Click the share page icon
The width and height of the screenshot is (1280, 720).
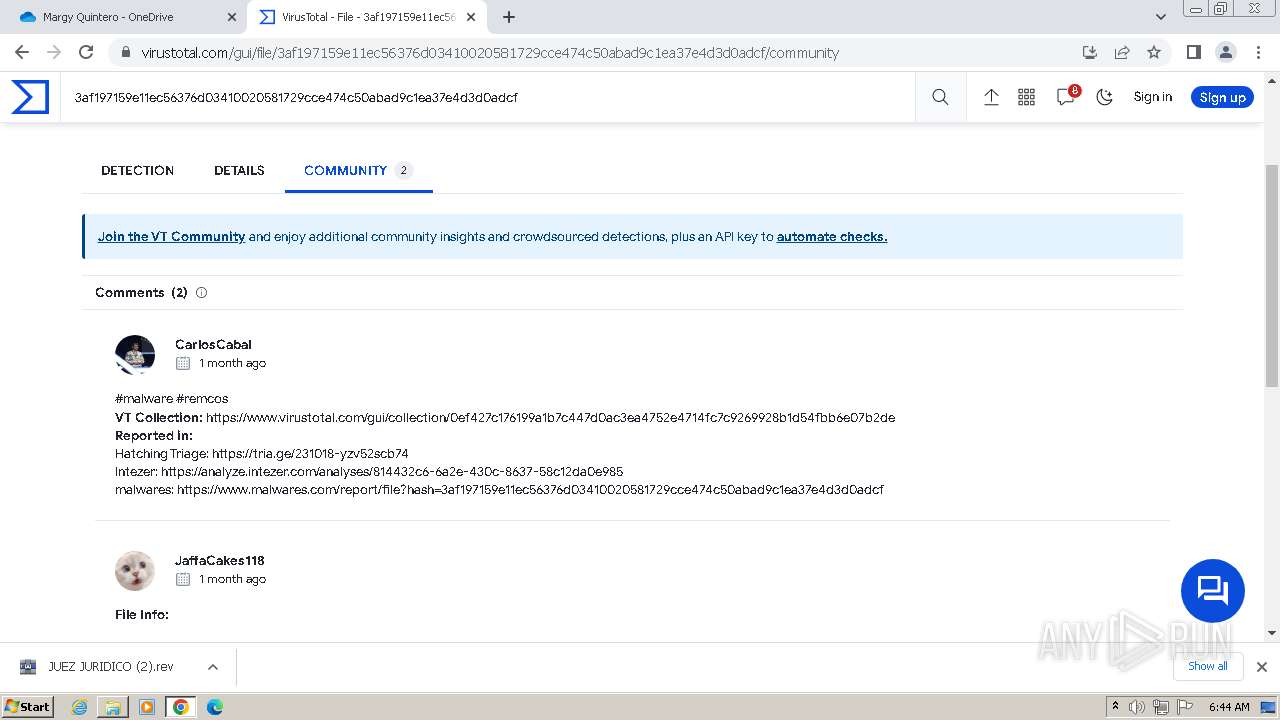(1122, 52)
